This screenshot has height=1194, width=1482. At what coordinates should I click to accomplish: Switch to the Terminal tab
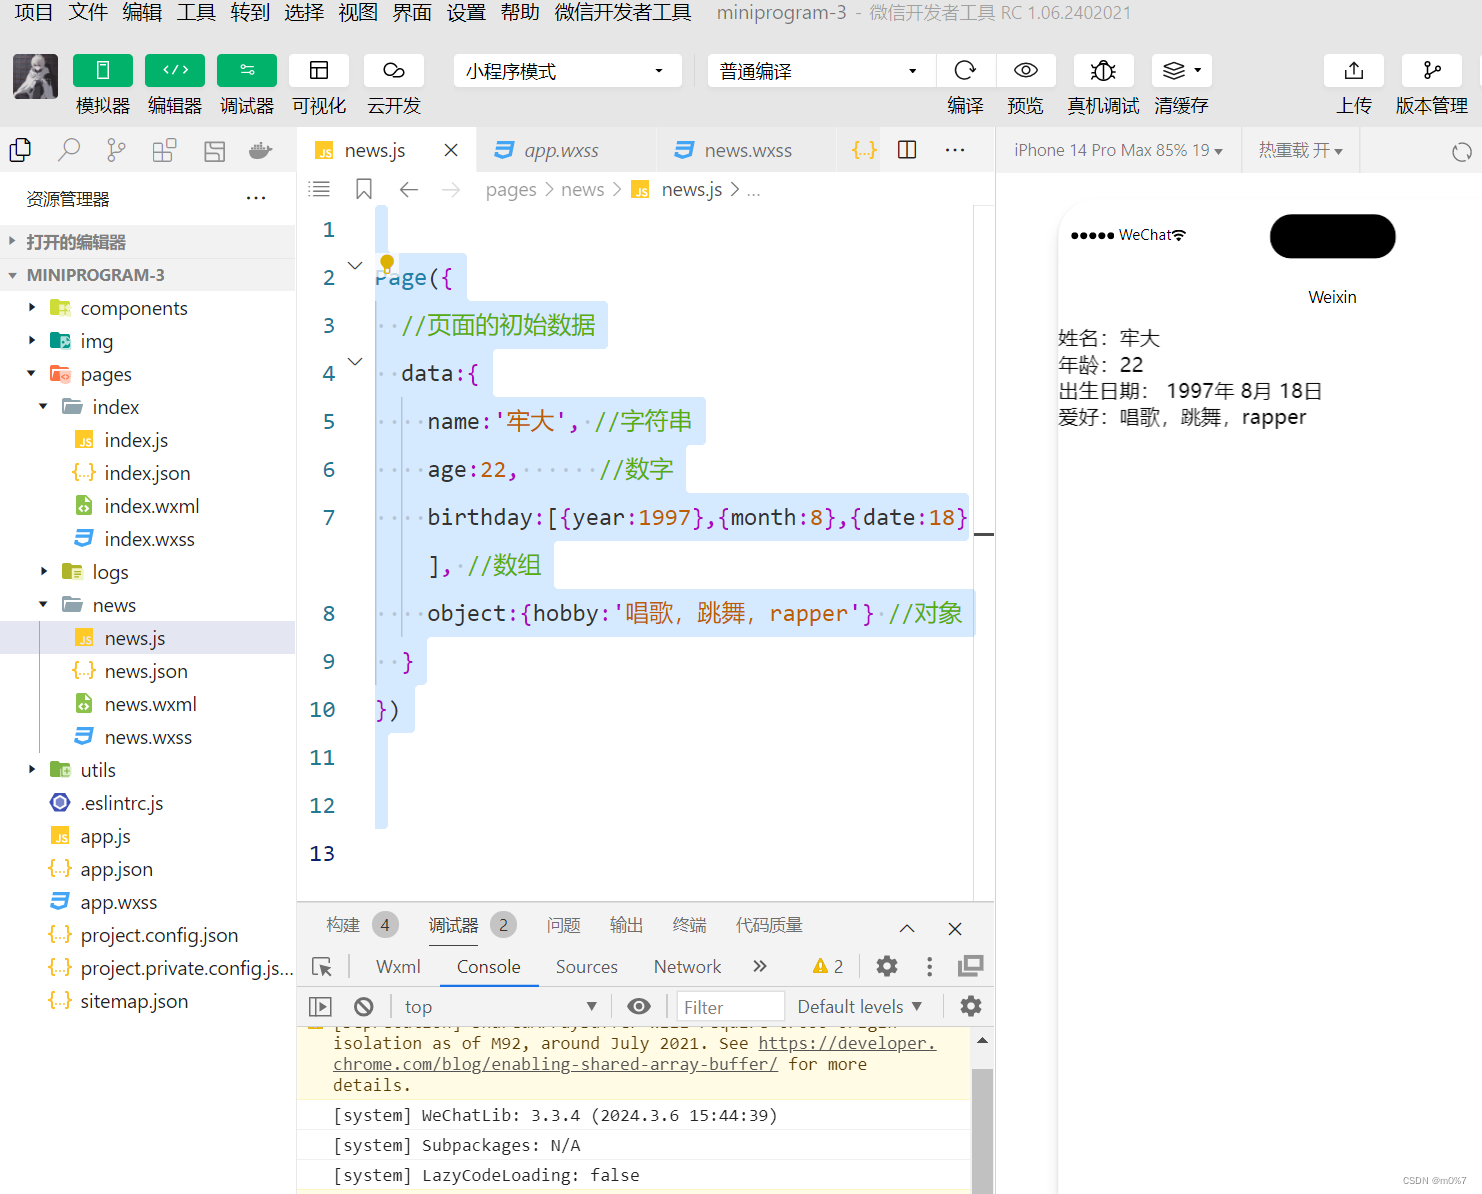click(689, 925)
